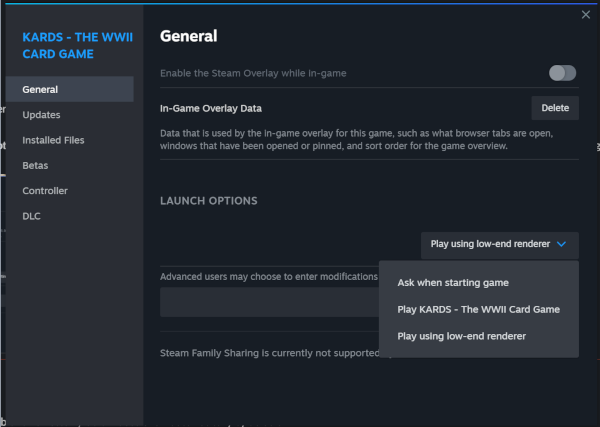Viewport: 600px width, 427px height.
Task: Select the DLC tab
Action: click(32, 216)
